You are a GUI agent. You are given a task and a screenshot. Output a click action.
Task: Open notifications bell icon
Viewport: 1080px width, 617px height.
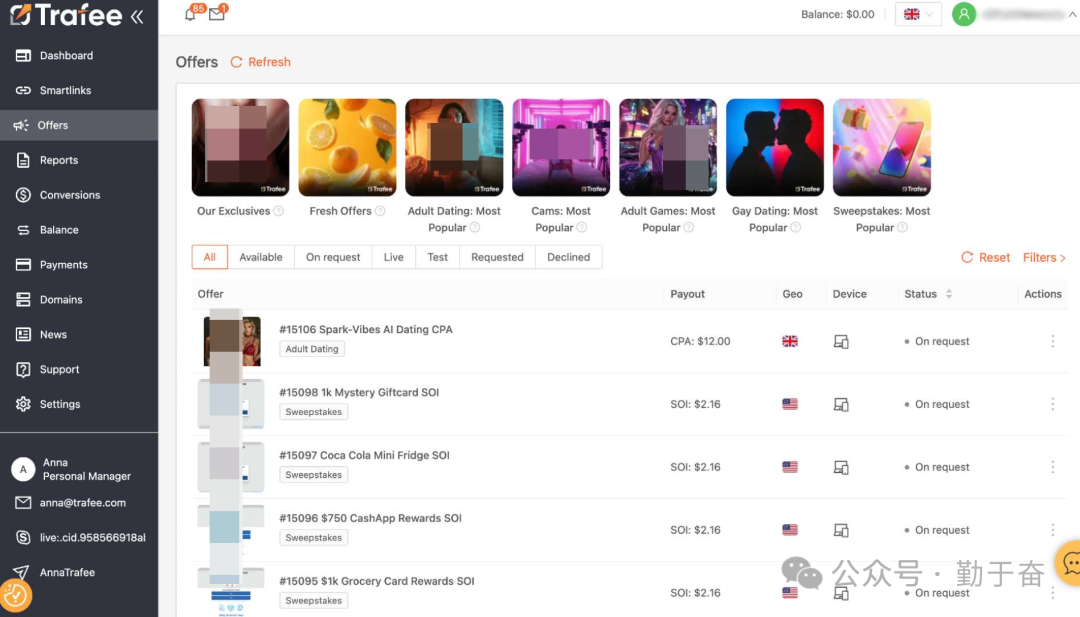click(190, 14)
